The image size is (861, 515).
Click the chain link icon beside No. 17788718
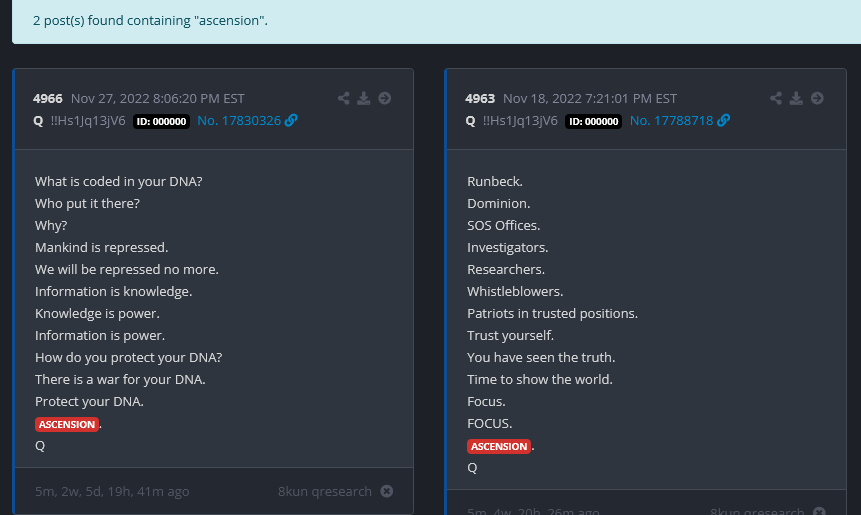pos(723,121)
